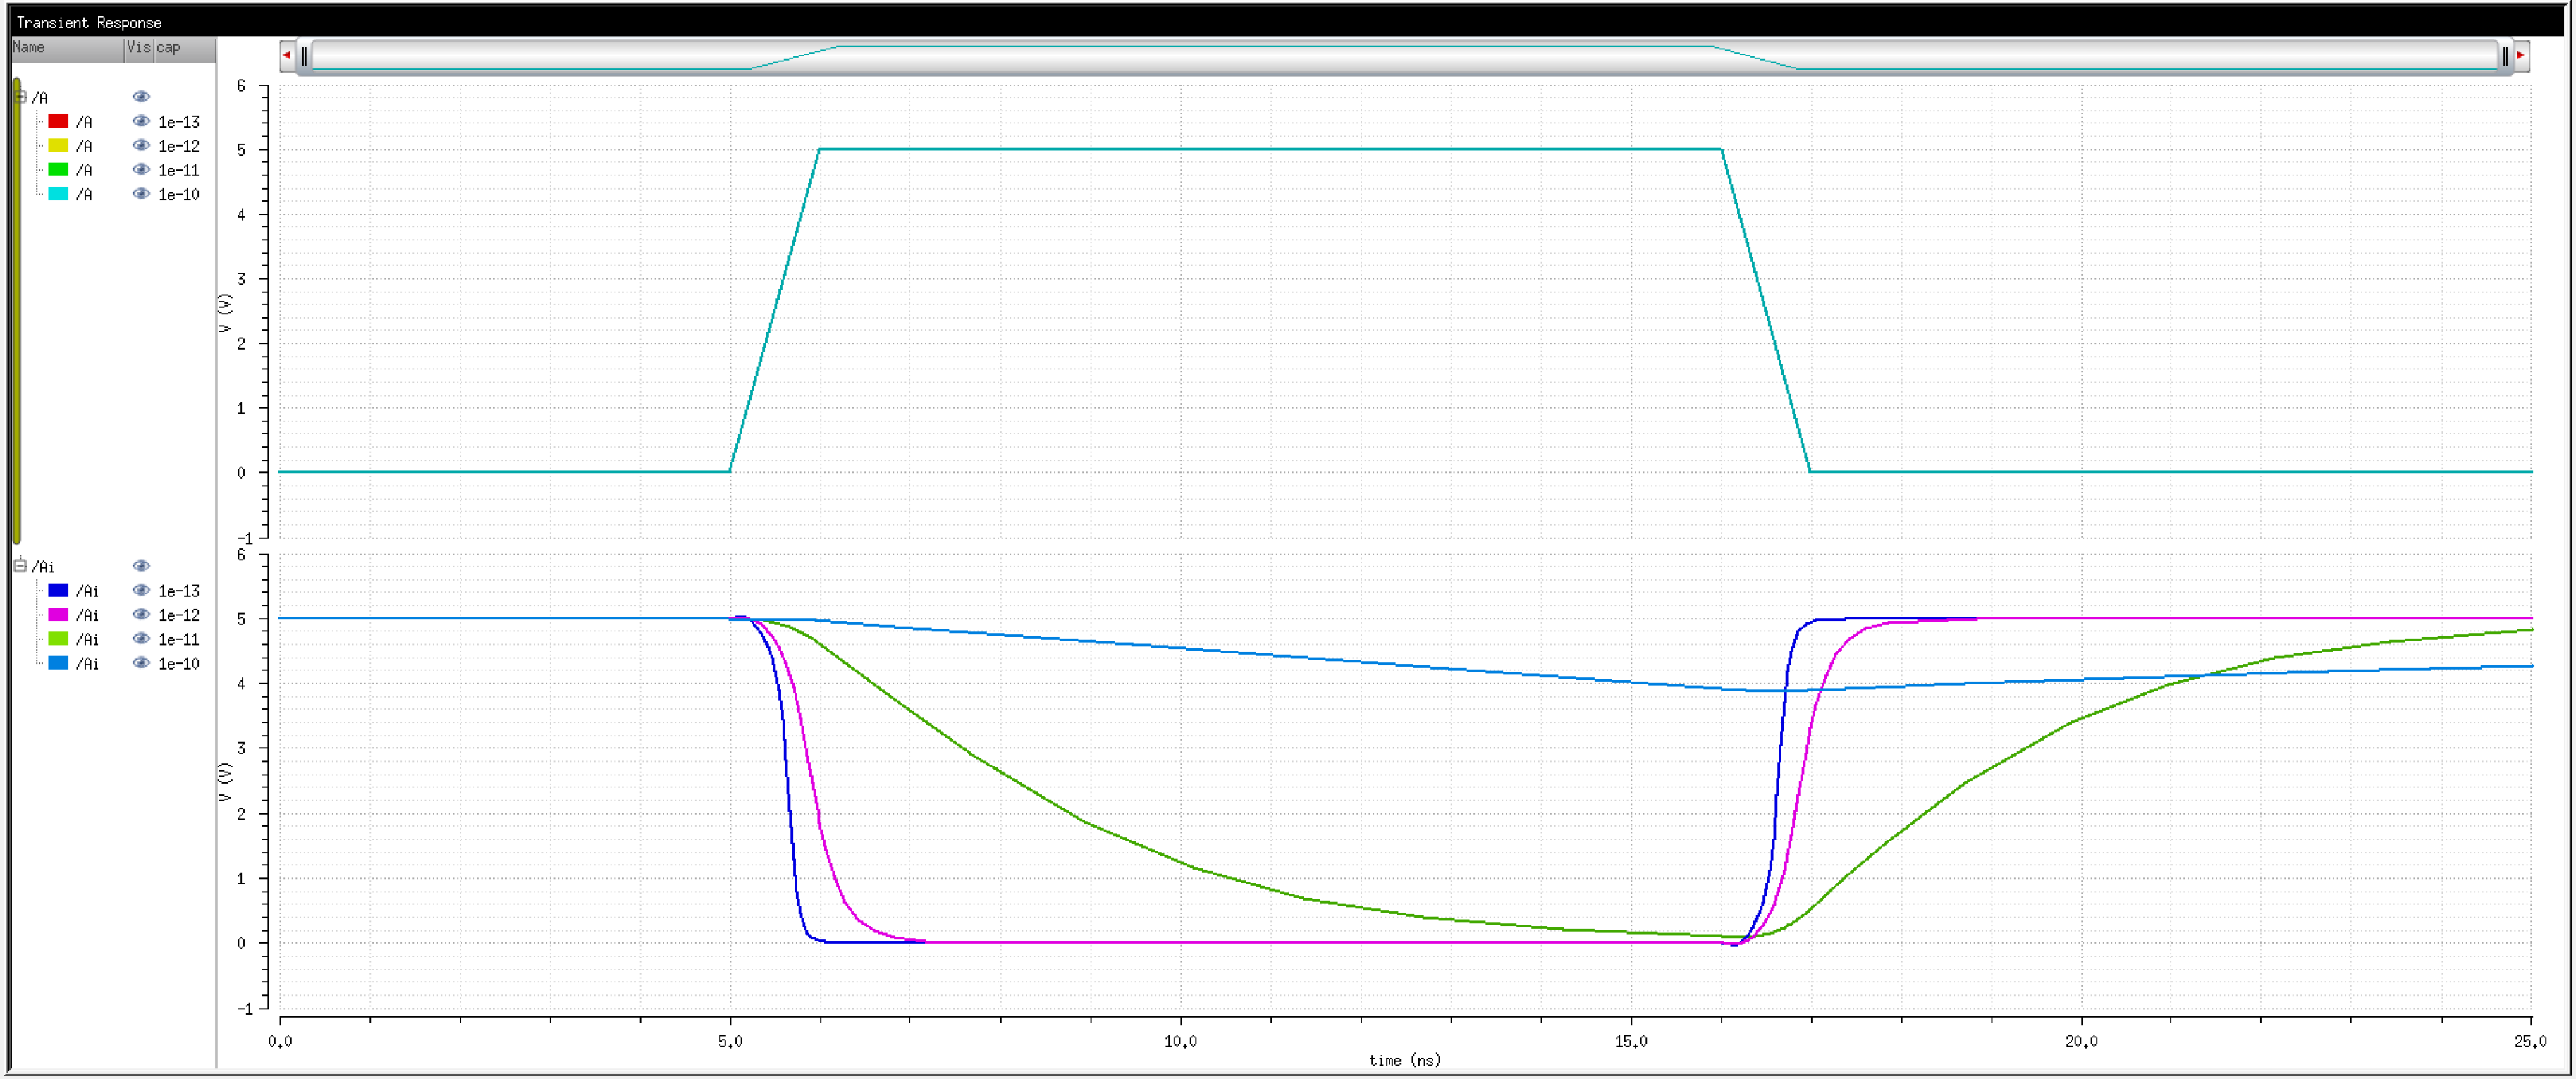Click the Vis column header
This screenshot has height=1079, width=2576.
(138, 47)
